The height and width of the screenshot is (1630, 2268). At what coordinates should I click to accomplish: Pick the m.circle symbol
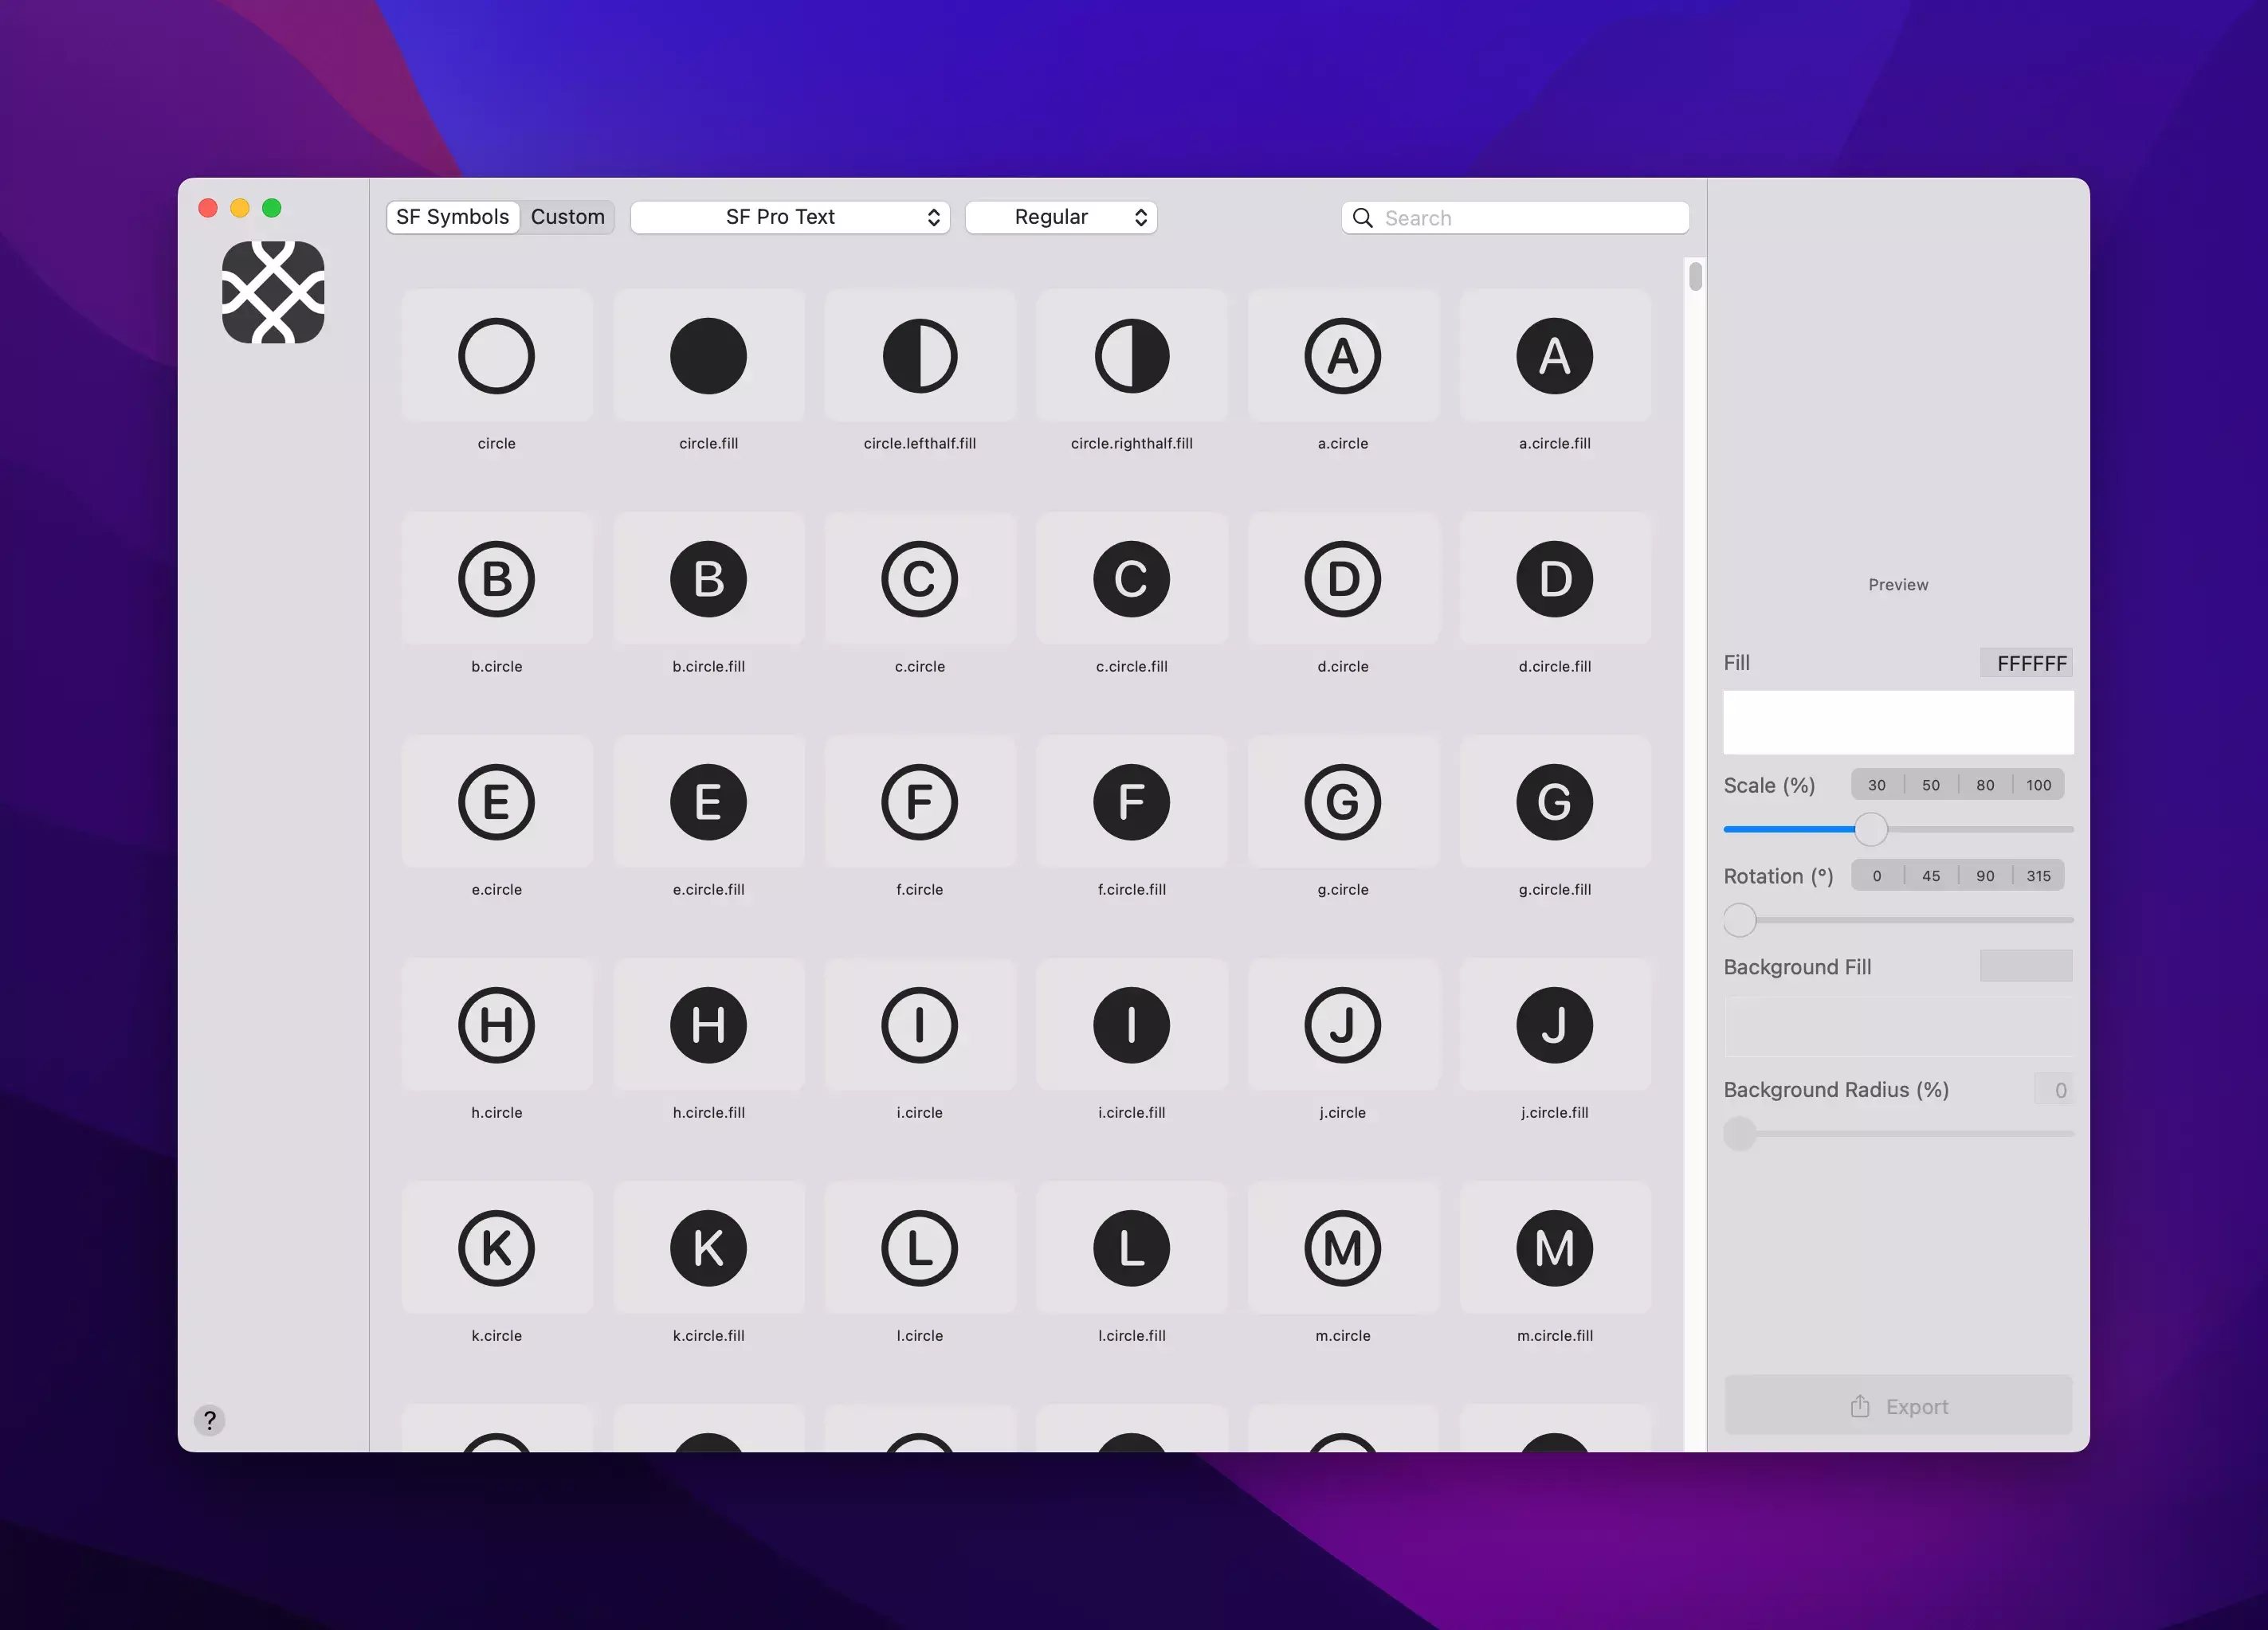point(1342,1248)
